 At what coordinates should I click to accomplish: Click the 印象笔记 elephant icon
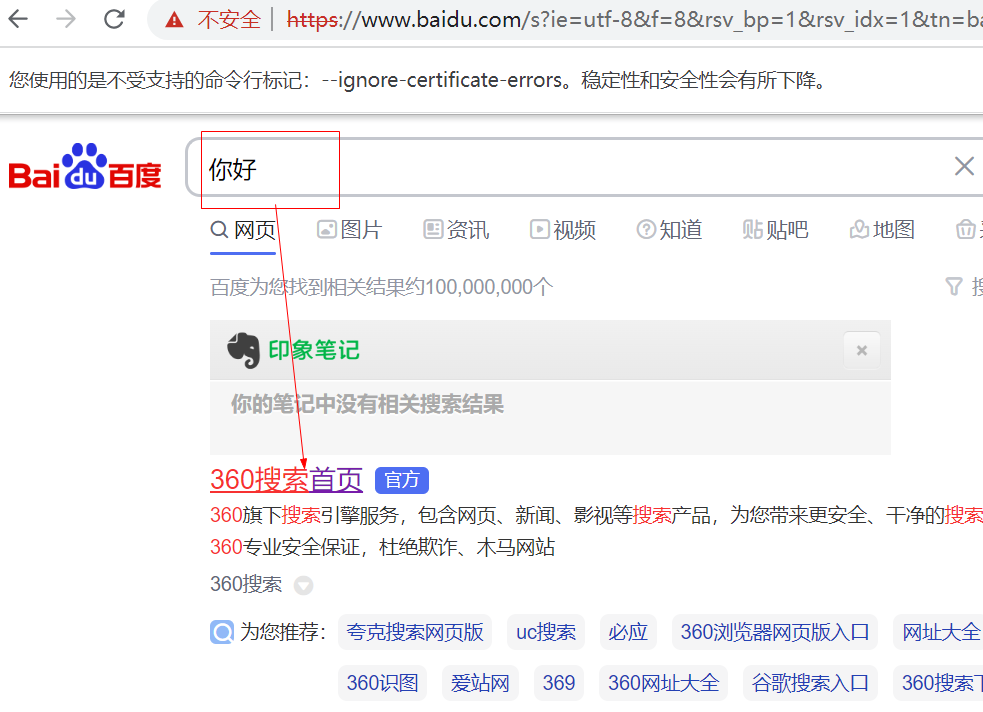243,350
